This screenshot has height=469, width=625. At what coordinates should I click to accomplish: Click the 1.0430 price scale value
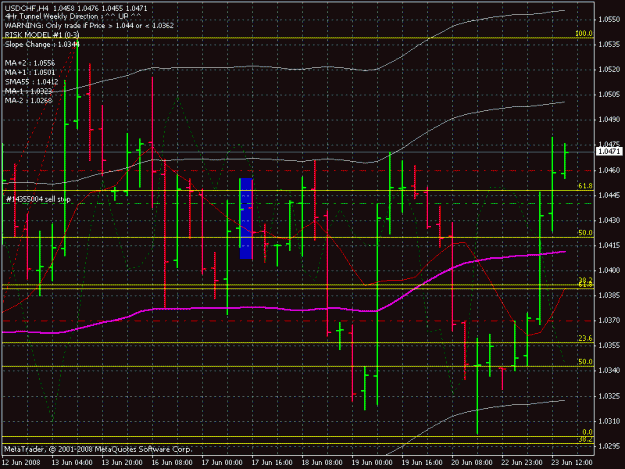[x=609, y=220]
